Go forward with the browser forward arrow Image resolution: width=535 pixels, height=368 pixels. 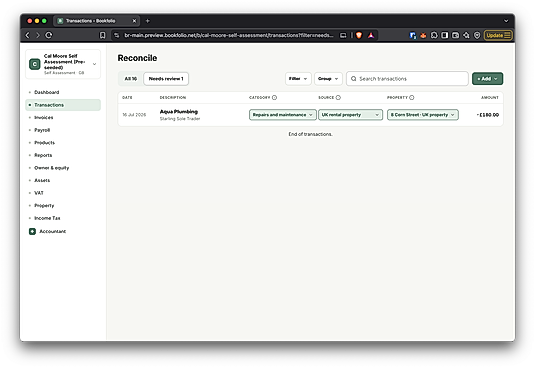click(38, 35)
